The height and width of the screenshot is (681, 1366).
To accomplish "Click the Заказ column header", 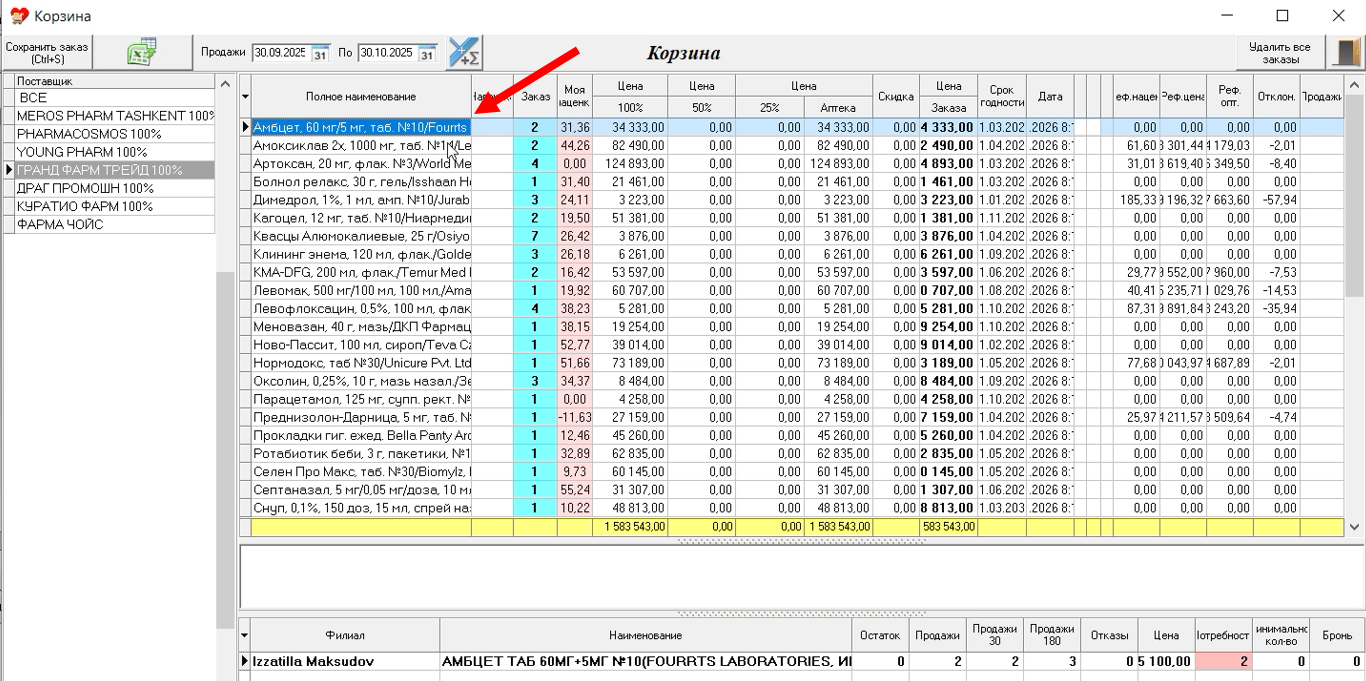I will coord(535,97).
